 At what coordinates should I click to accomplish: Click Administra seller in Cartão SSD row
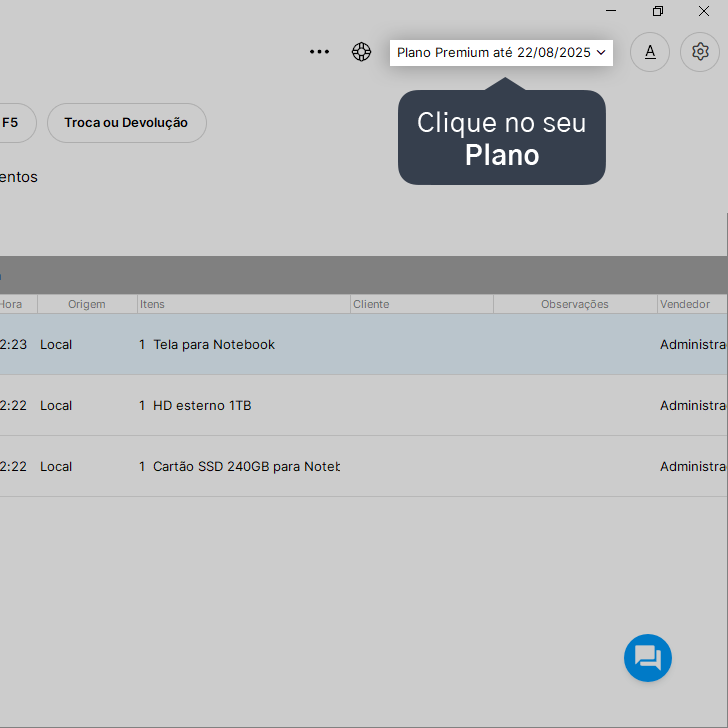tap(693, 466)
